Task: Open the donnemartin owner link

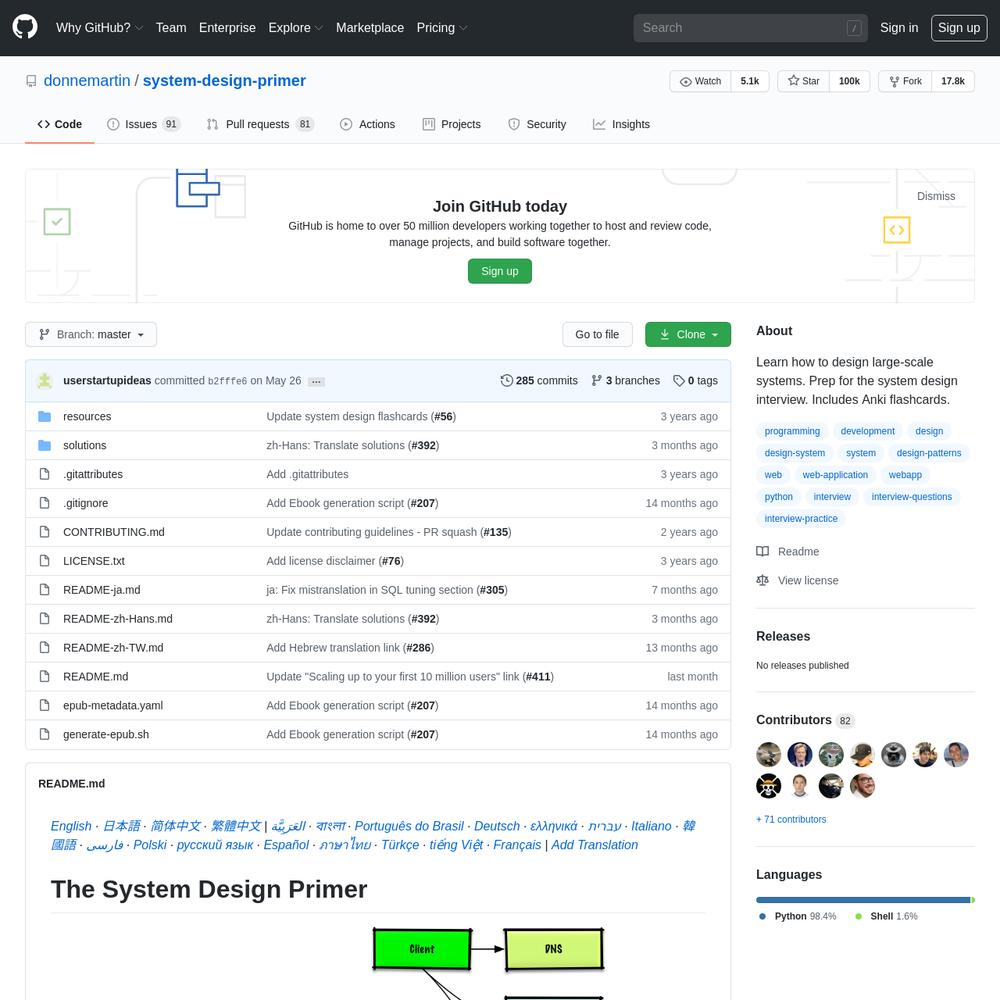Action: (87, 81)
